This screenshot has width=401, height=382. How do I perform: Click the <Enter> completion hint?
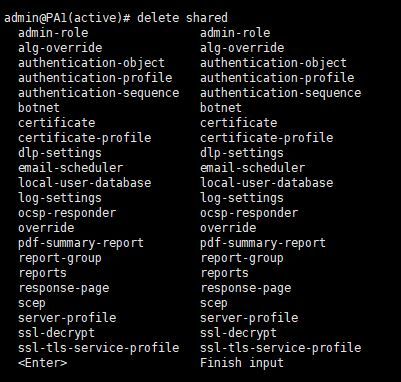click(43, 363)
